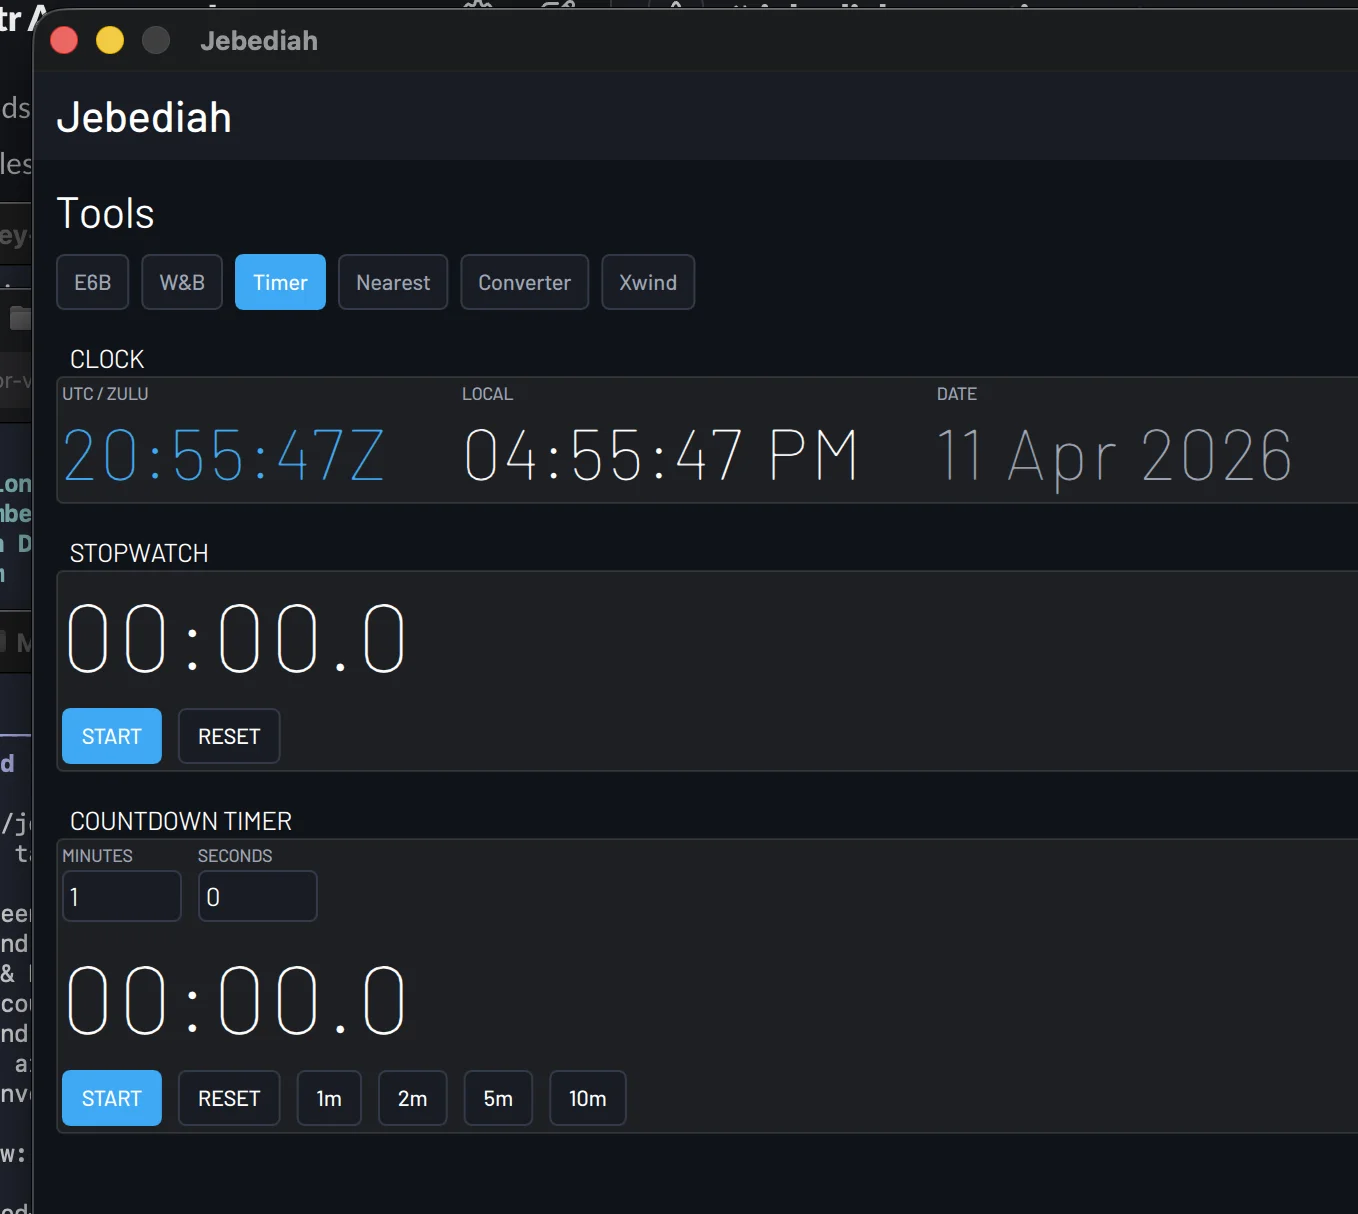Reset the stopwatch

pos(228,736)
